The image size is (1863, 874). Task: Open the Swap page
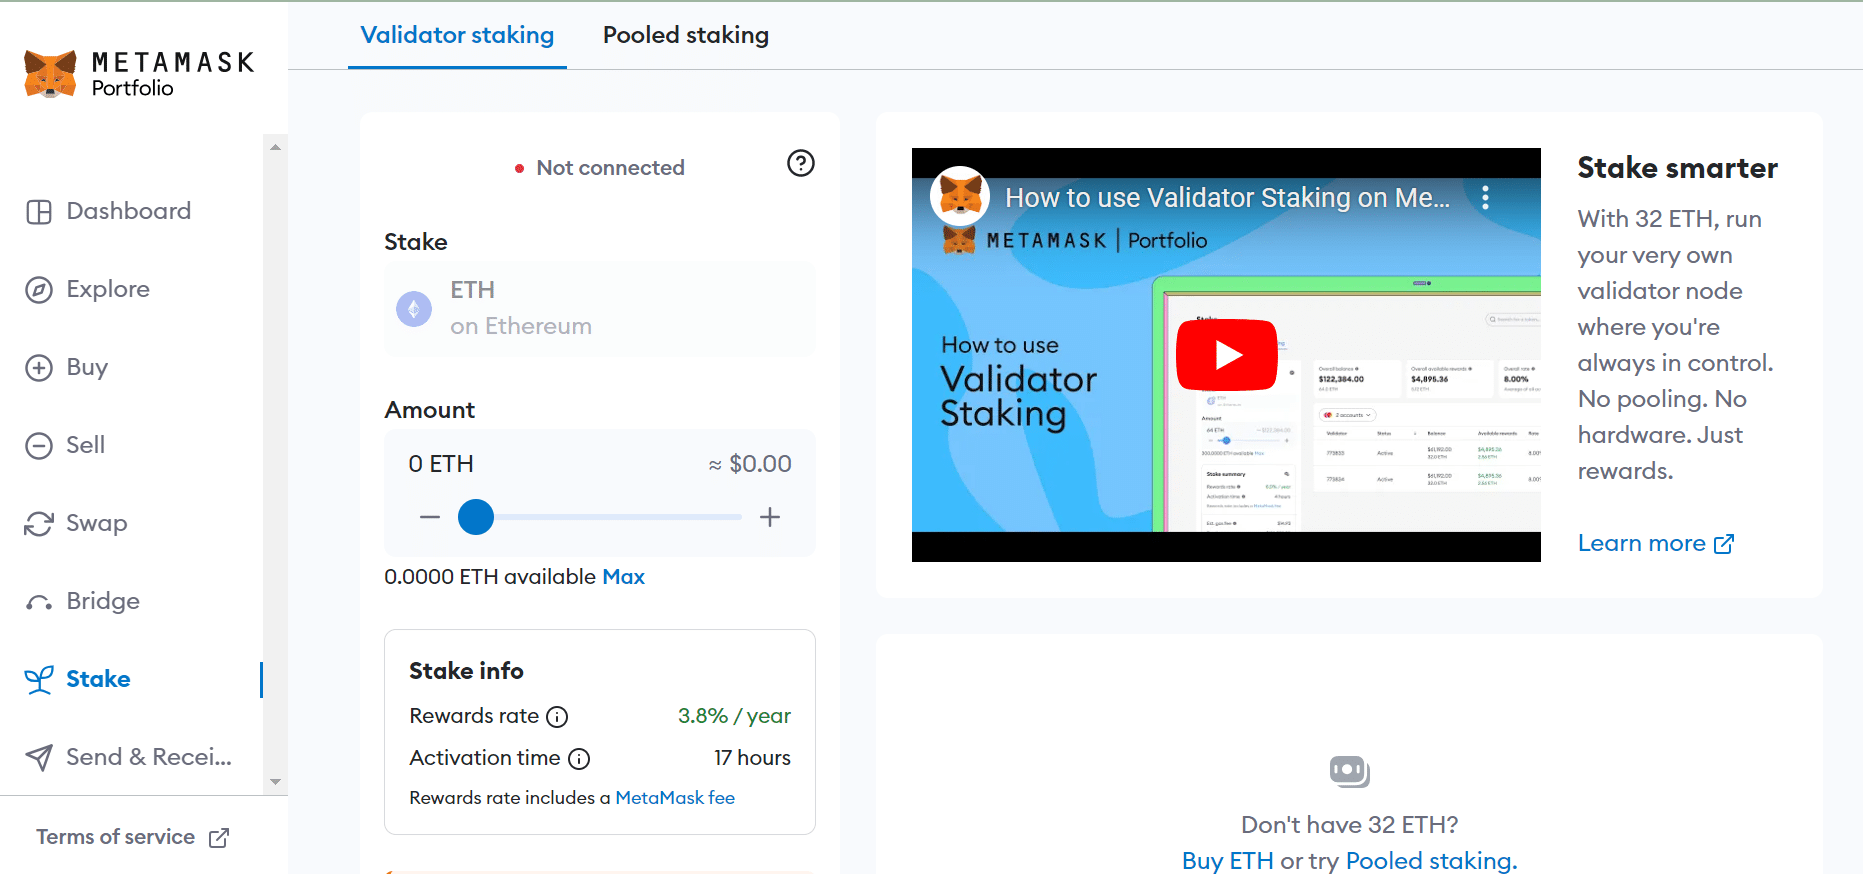click(x=97, y=523)
